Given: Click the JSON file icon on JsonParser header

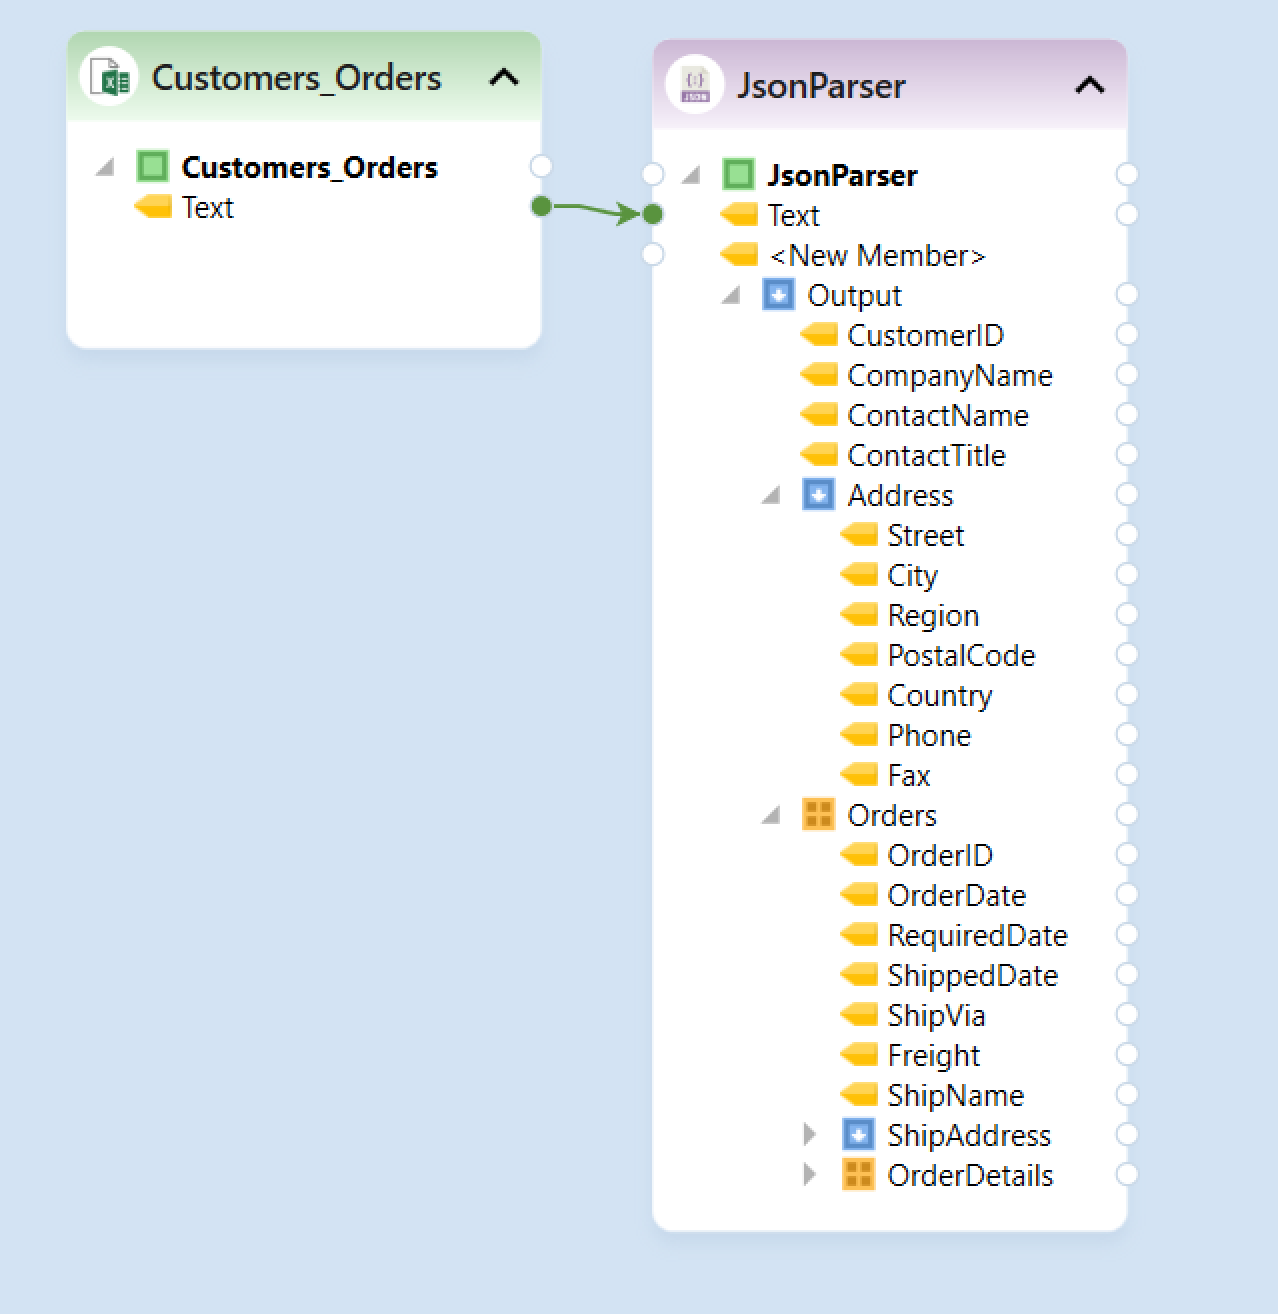Looking at the screenshot, I should (x=694, y=85).
